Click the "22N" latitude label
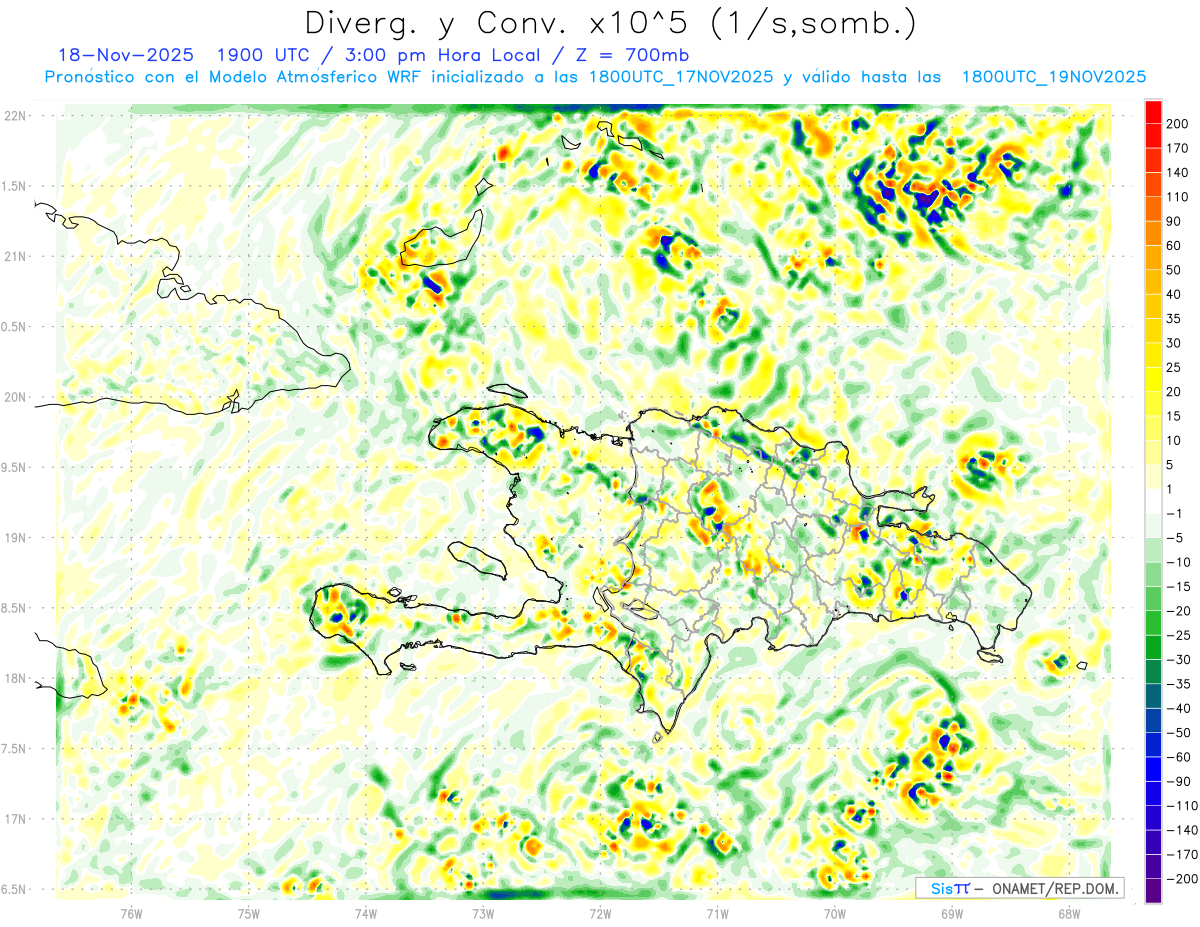Image resolution: width=1200 pixels, height=927 pixels. click(x=15, y=115)
